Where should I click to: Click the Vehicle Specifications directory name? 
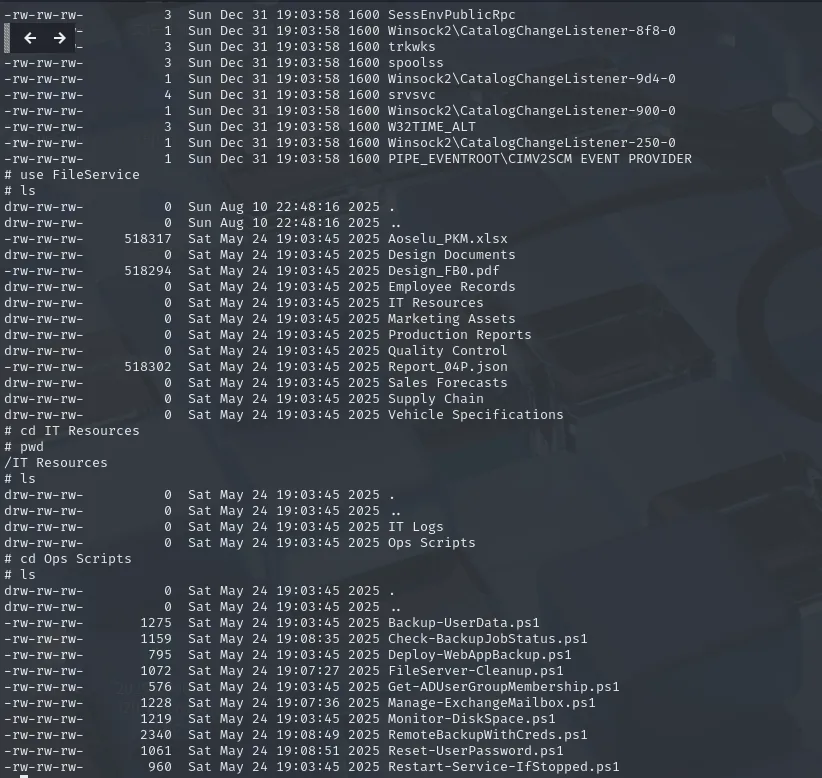tap(475, 415)
